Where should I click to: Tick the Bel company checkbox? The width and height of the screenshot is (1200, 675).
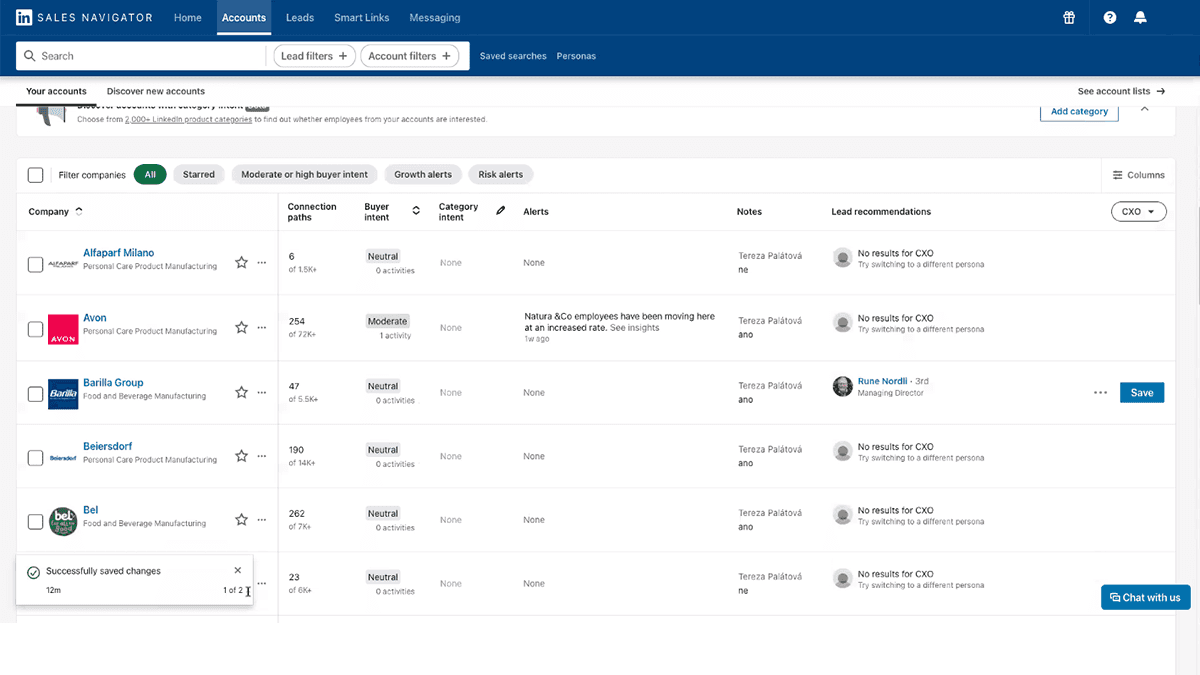click(x=35, y=521)
